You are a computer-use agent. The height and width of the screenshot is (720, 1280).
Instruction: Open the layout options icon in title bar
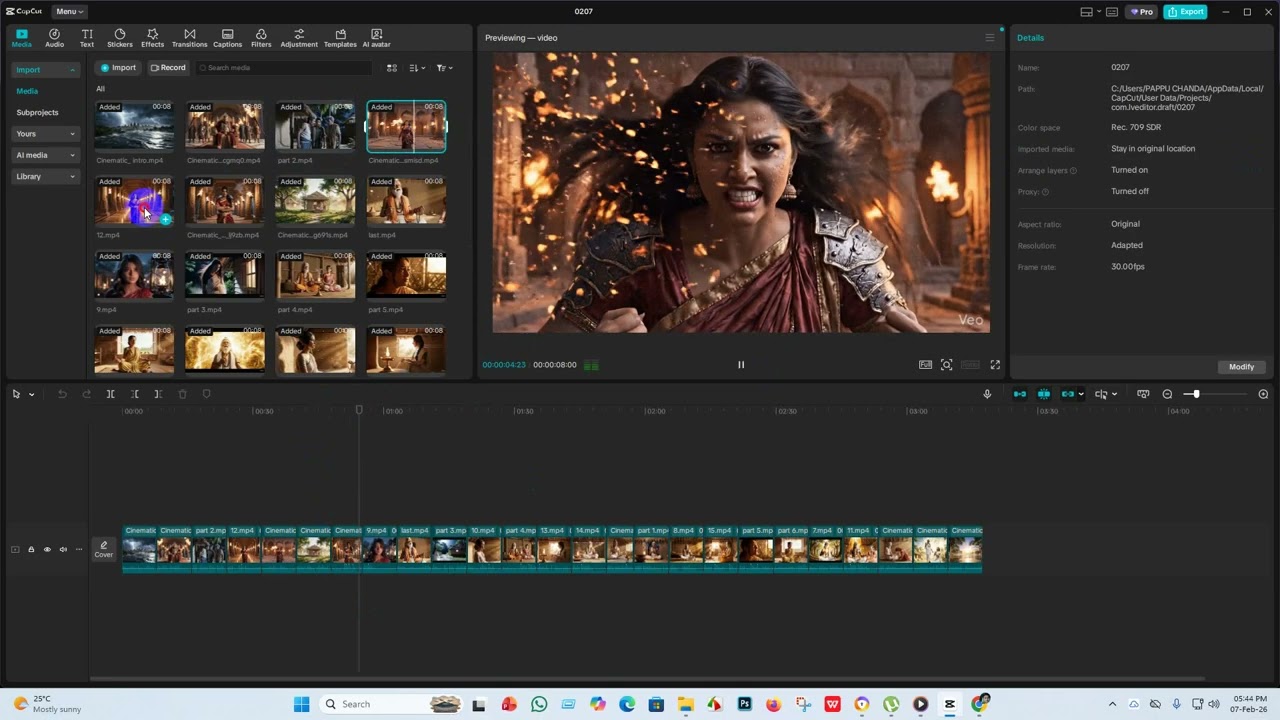[x=1087, y=12]
